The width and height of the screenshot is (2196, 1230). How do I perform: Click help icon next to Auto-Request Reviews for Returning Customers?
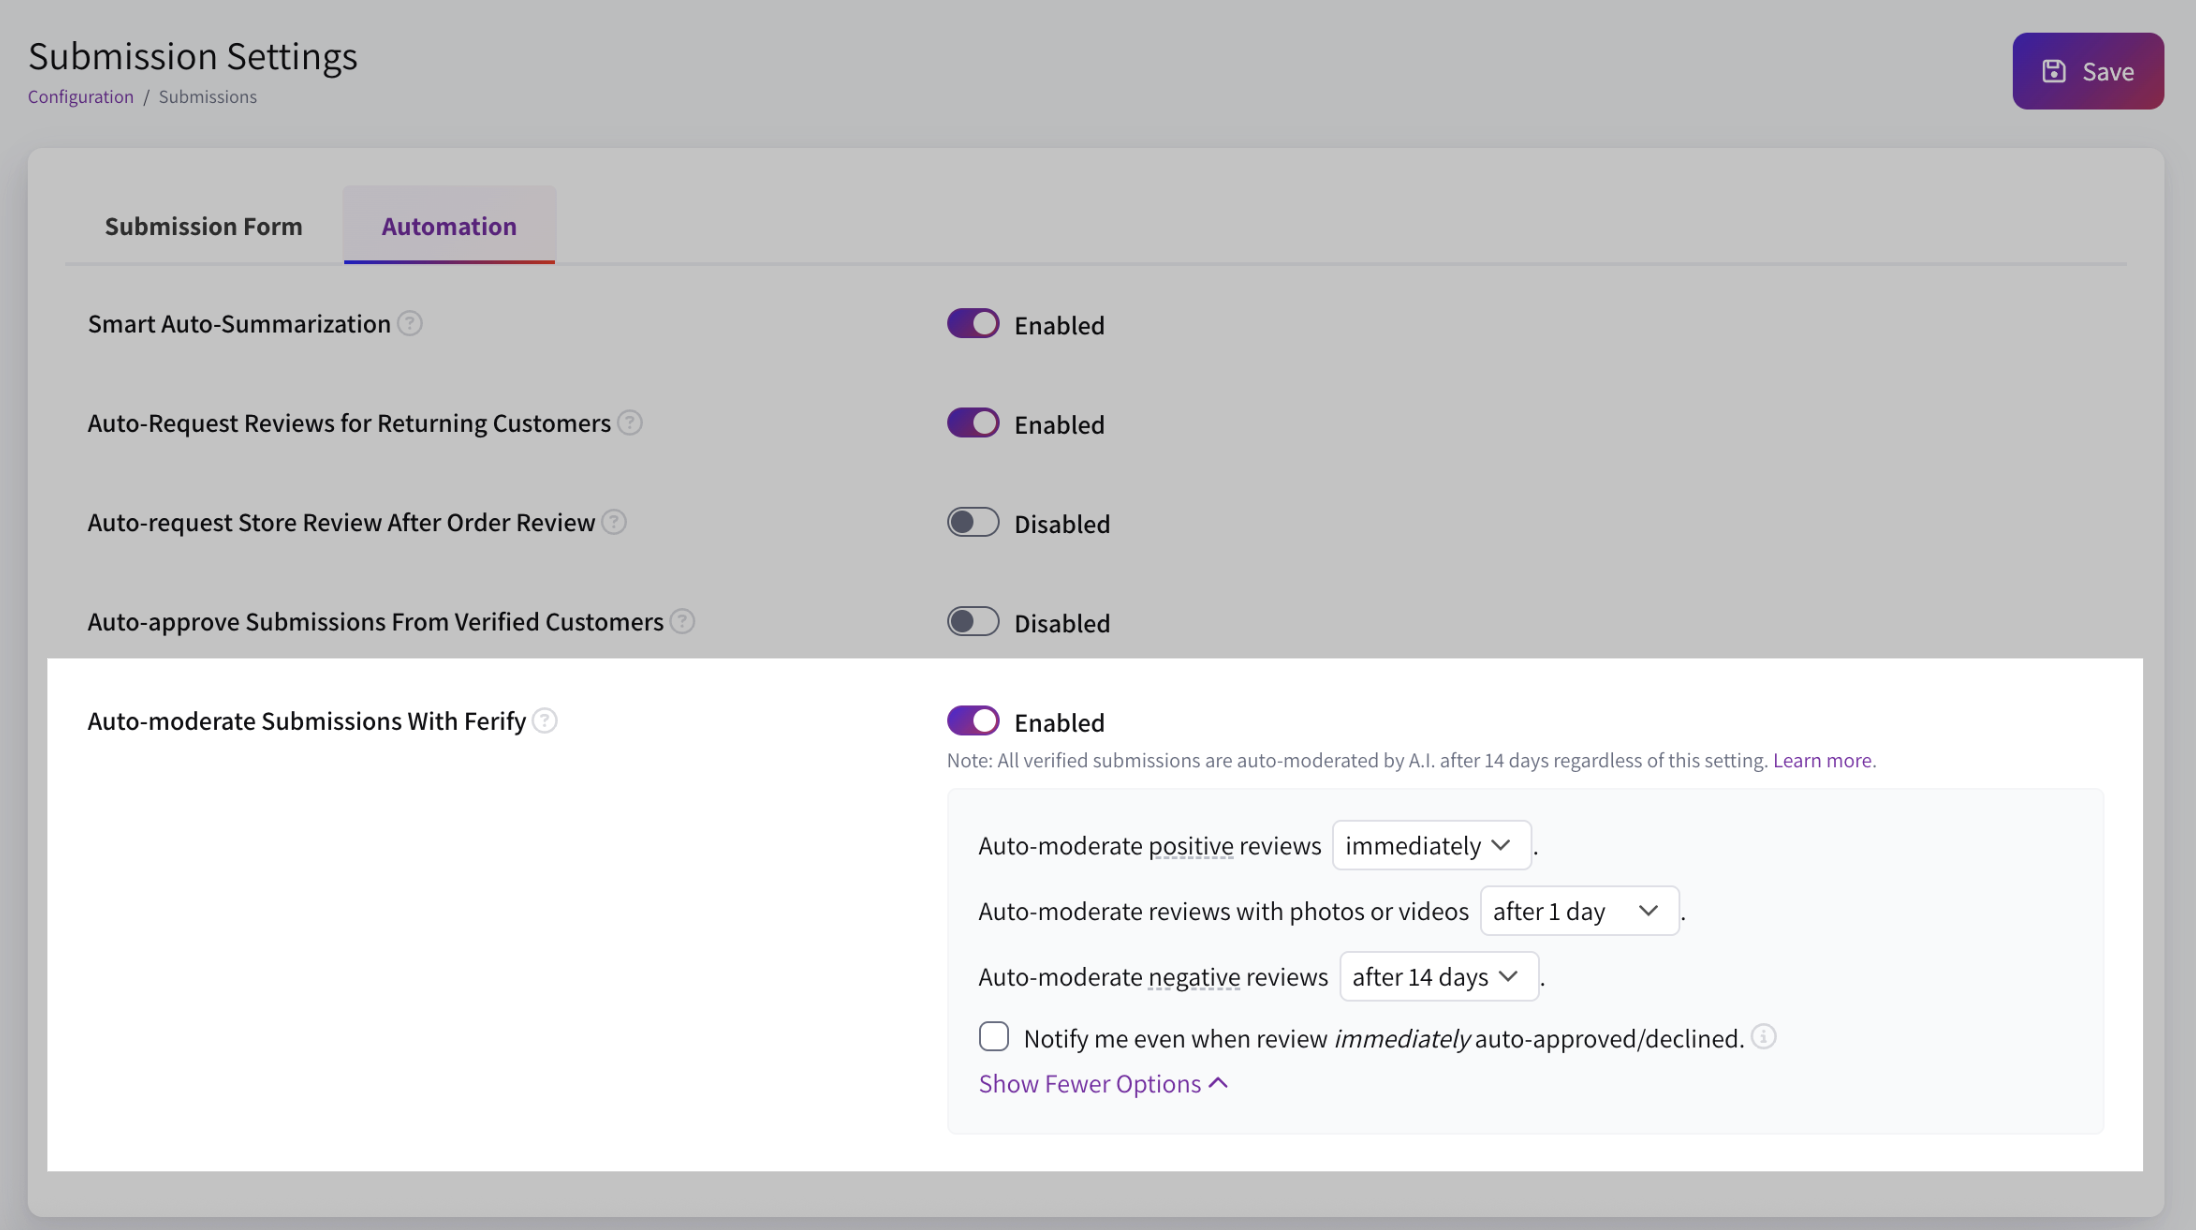tap(630, 423)
